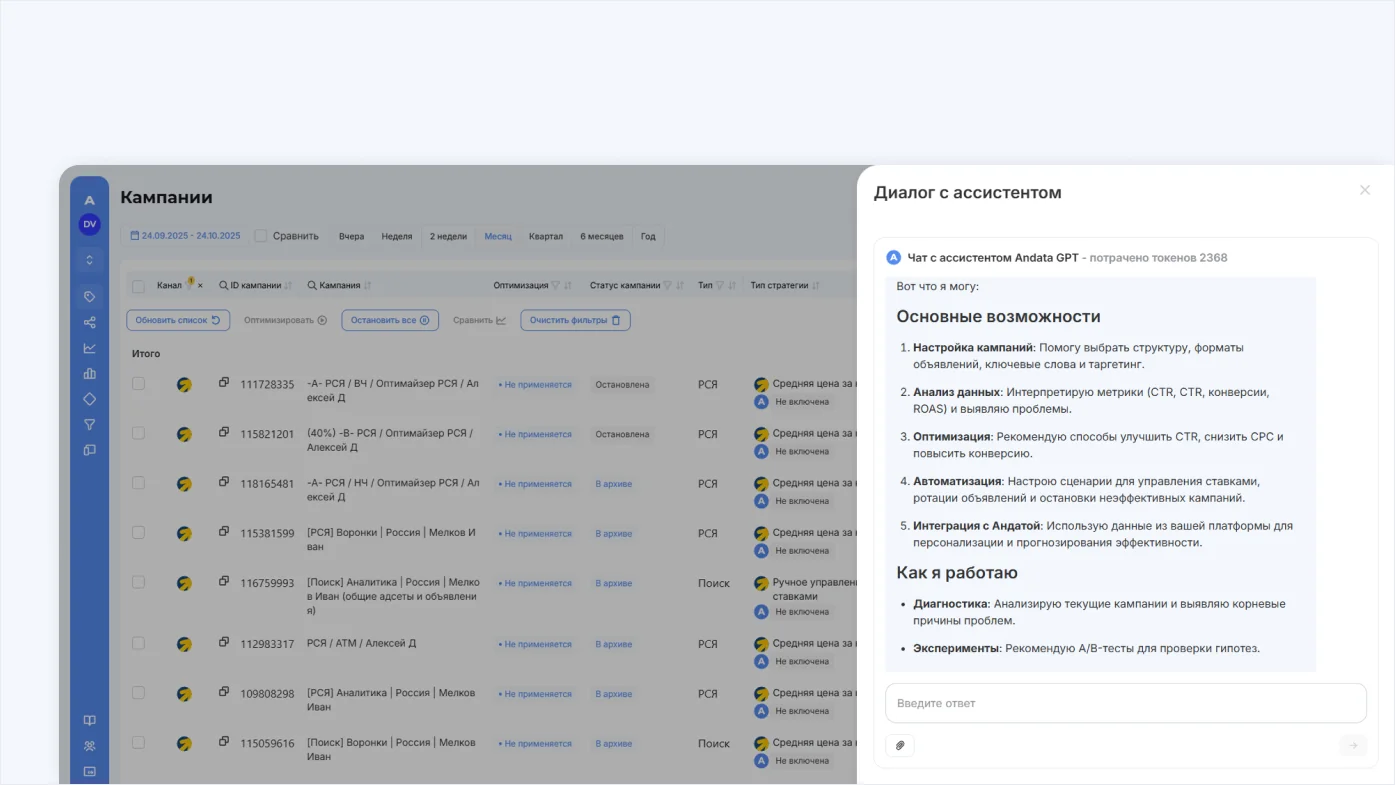Viewport: 1395px width, 785px height.
Task: Click the 'Сравнить' chart button in toolbar
Action: pyautogui.click(x=480, y=320)
